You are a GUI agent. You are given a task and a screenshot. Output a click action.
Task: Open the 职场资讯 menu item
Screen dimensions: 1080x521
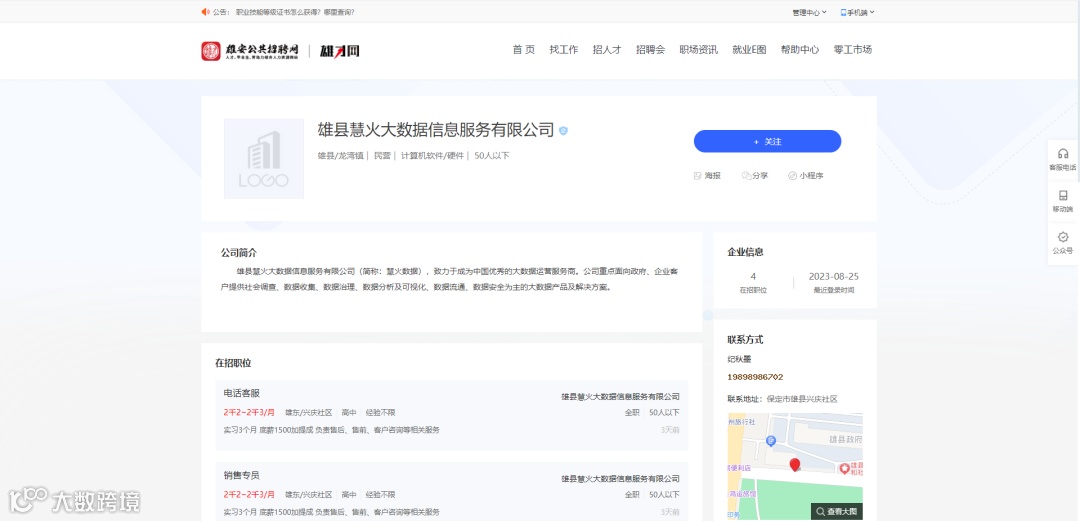698,50
